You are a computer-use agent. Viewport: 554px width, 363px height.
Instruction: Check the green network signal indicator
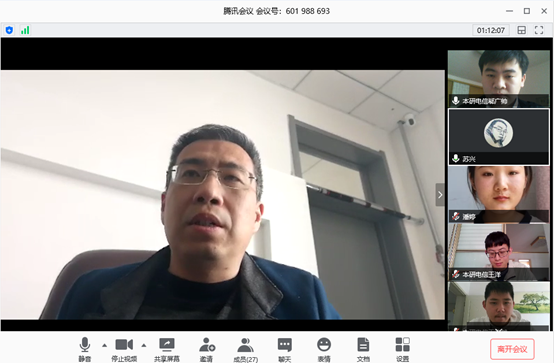[25, 30]
